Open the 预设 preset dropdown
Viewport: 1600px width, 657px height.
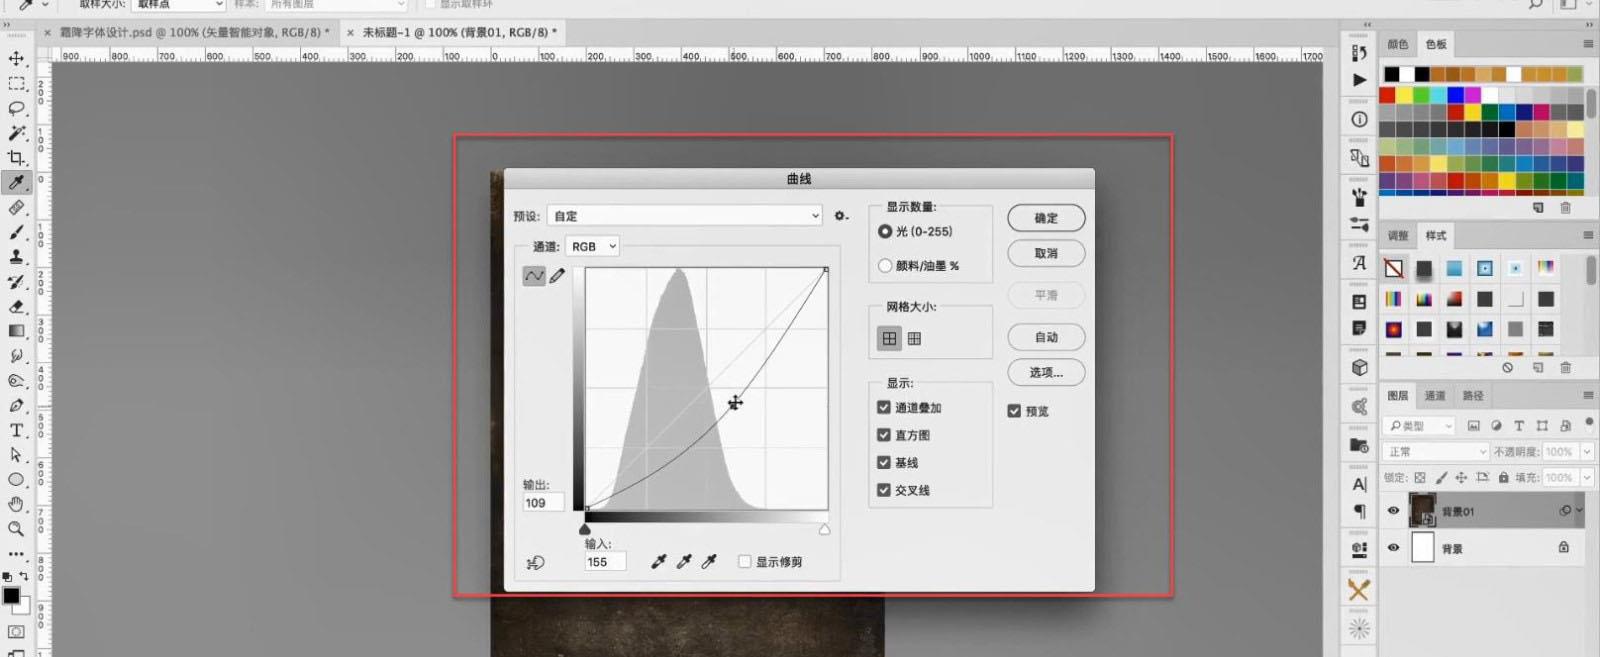[685, 216]
